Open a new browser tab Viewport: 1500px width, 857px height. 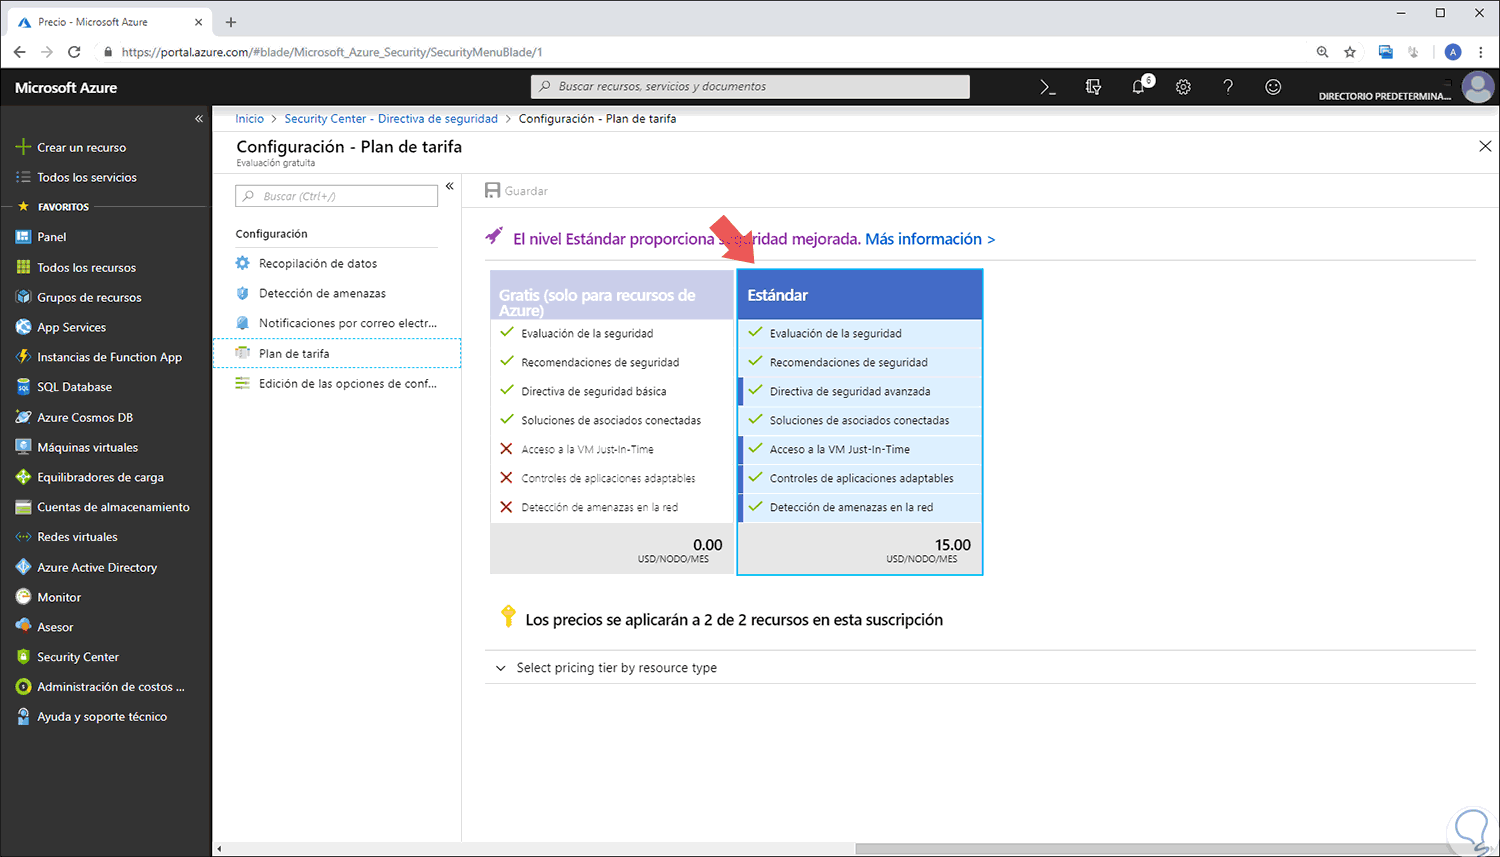click(231, 22)
